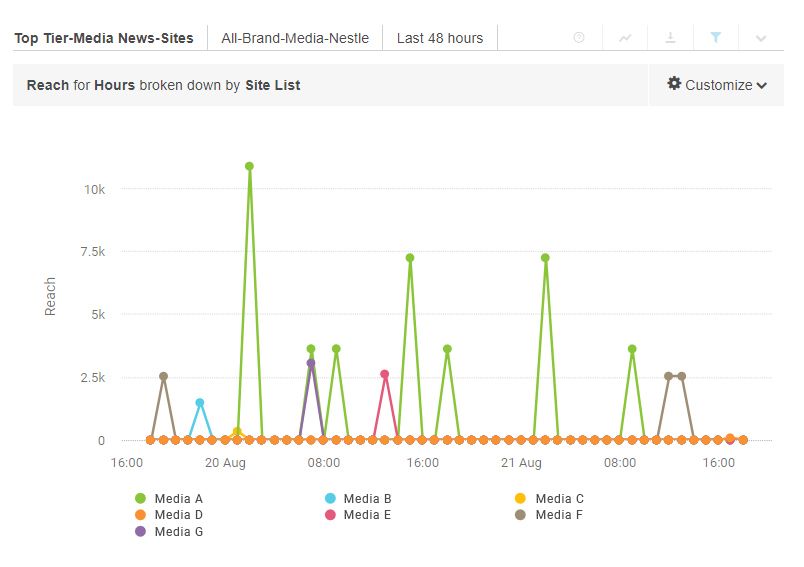Click the highest Media A peak point
804x567 pixels.
click(249, 166)
